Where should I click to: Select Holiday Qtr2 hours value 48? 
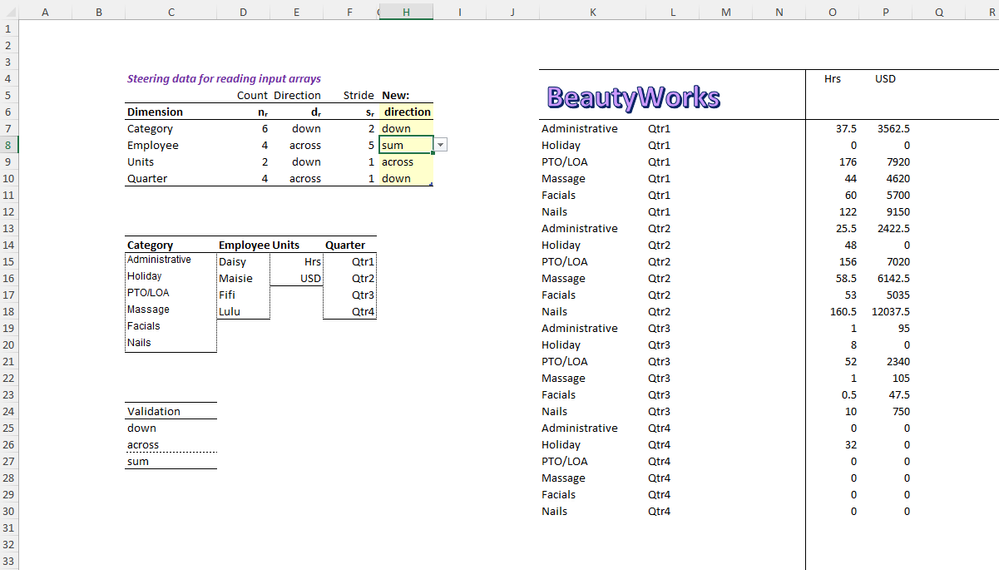coord(850,245)
